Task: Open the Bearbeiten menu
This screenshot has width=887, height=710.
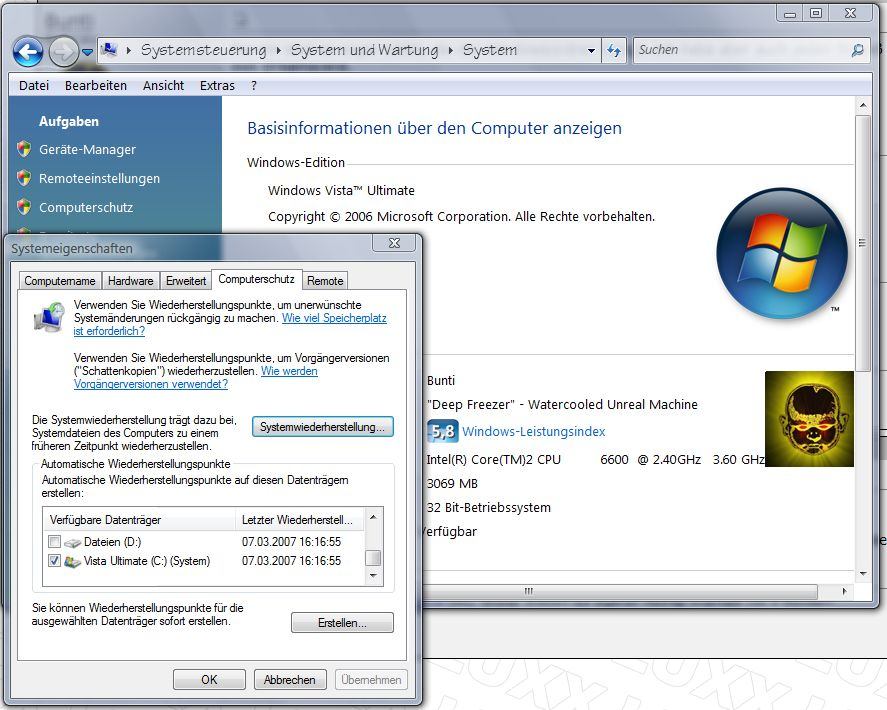Action: click(96, 85)
